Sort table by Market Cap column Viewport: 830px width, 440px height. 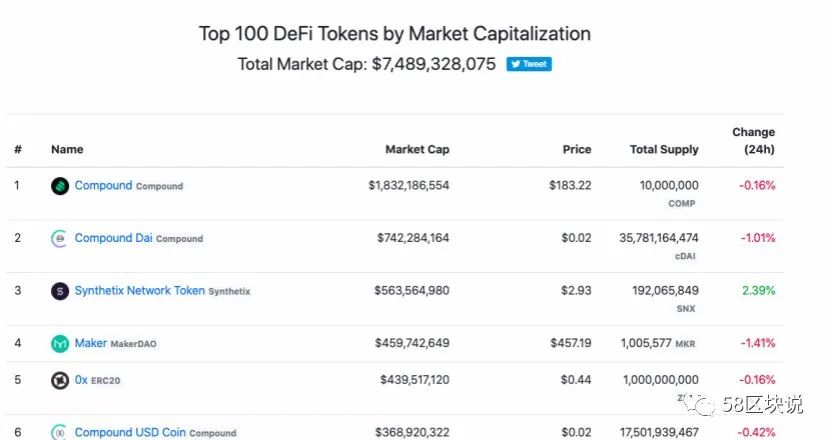click(417, 150)
